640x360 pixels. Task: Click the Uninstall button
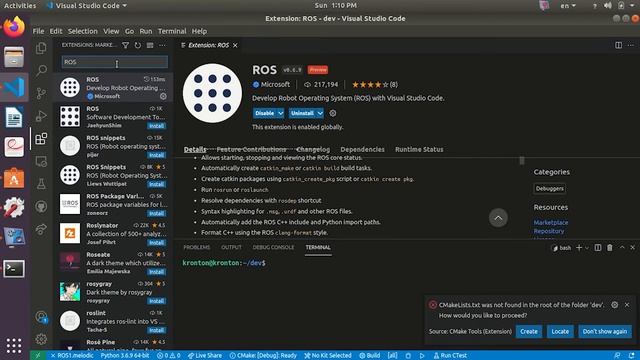click(x=302, y=113)
